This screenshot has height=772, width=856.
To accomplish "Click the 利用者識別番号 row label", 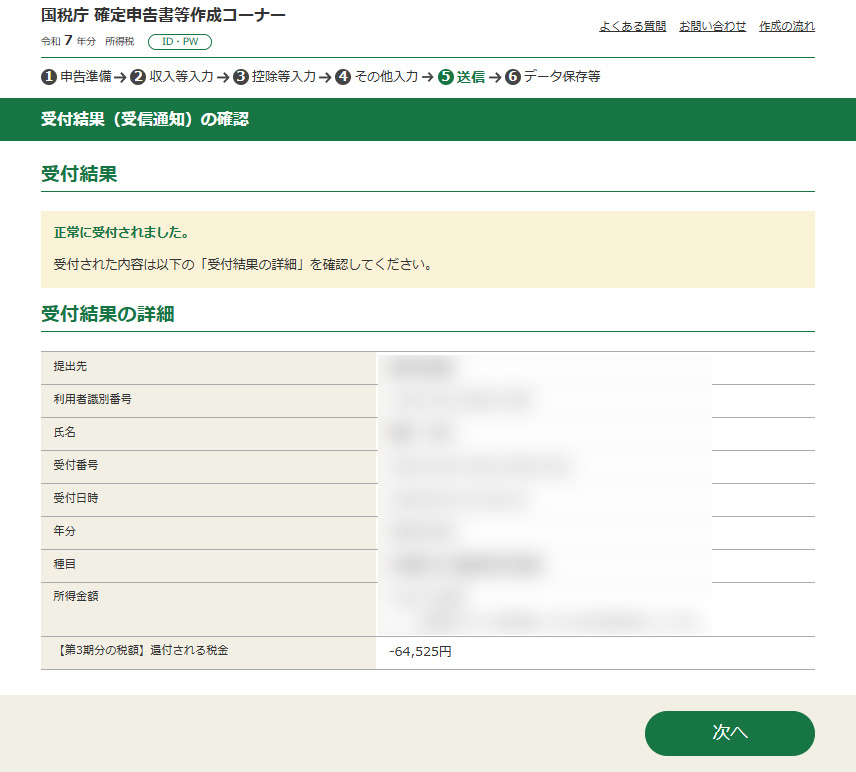I will tap(92, 399).
